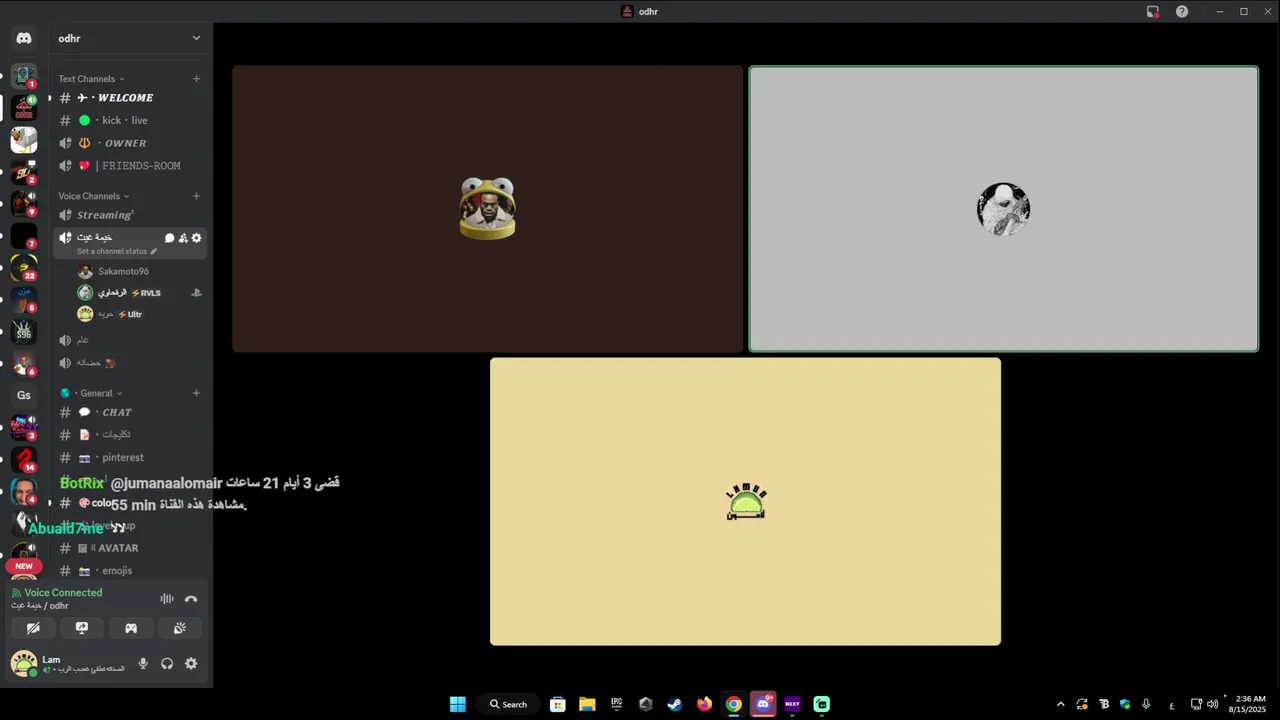Viewport: 1280px width, 720px height.
Task: Turn on camera in voice panel
Action: pos(33,628)
